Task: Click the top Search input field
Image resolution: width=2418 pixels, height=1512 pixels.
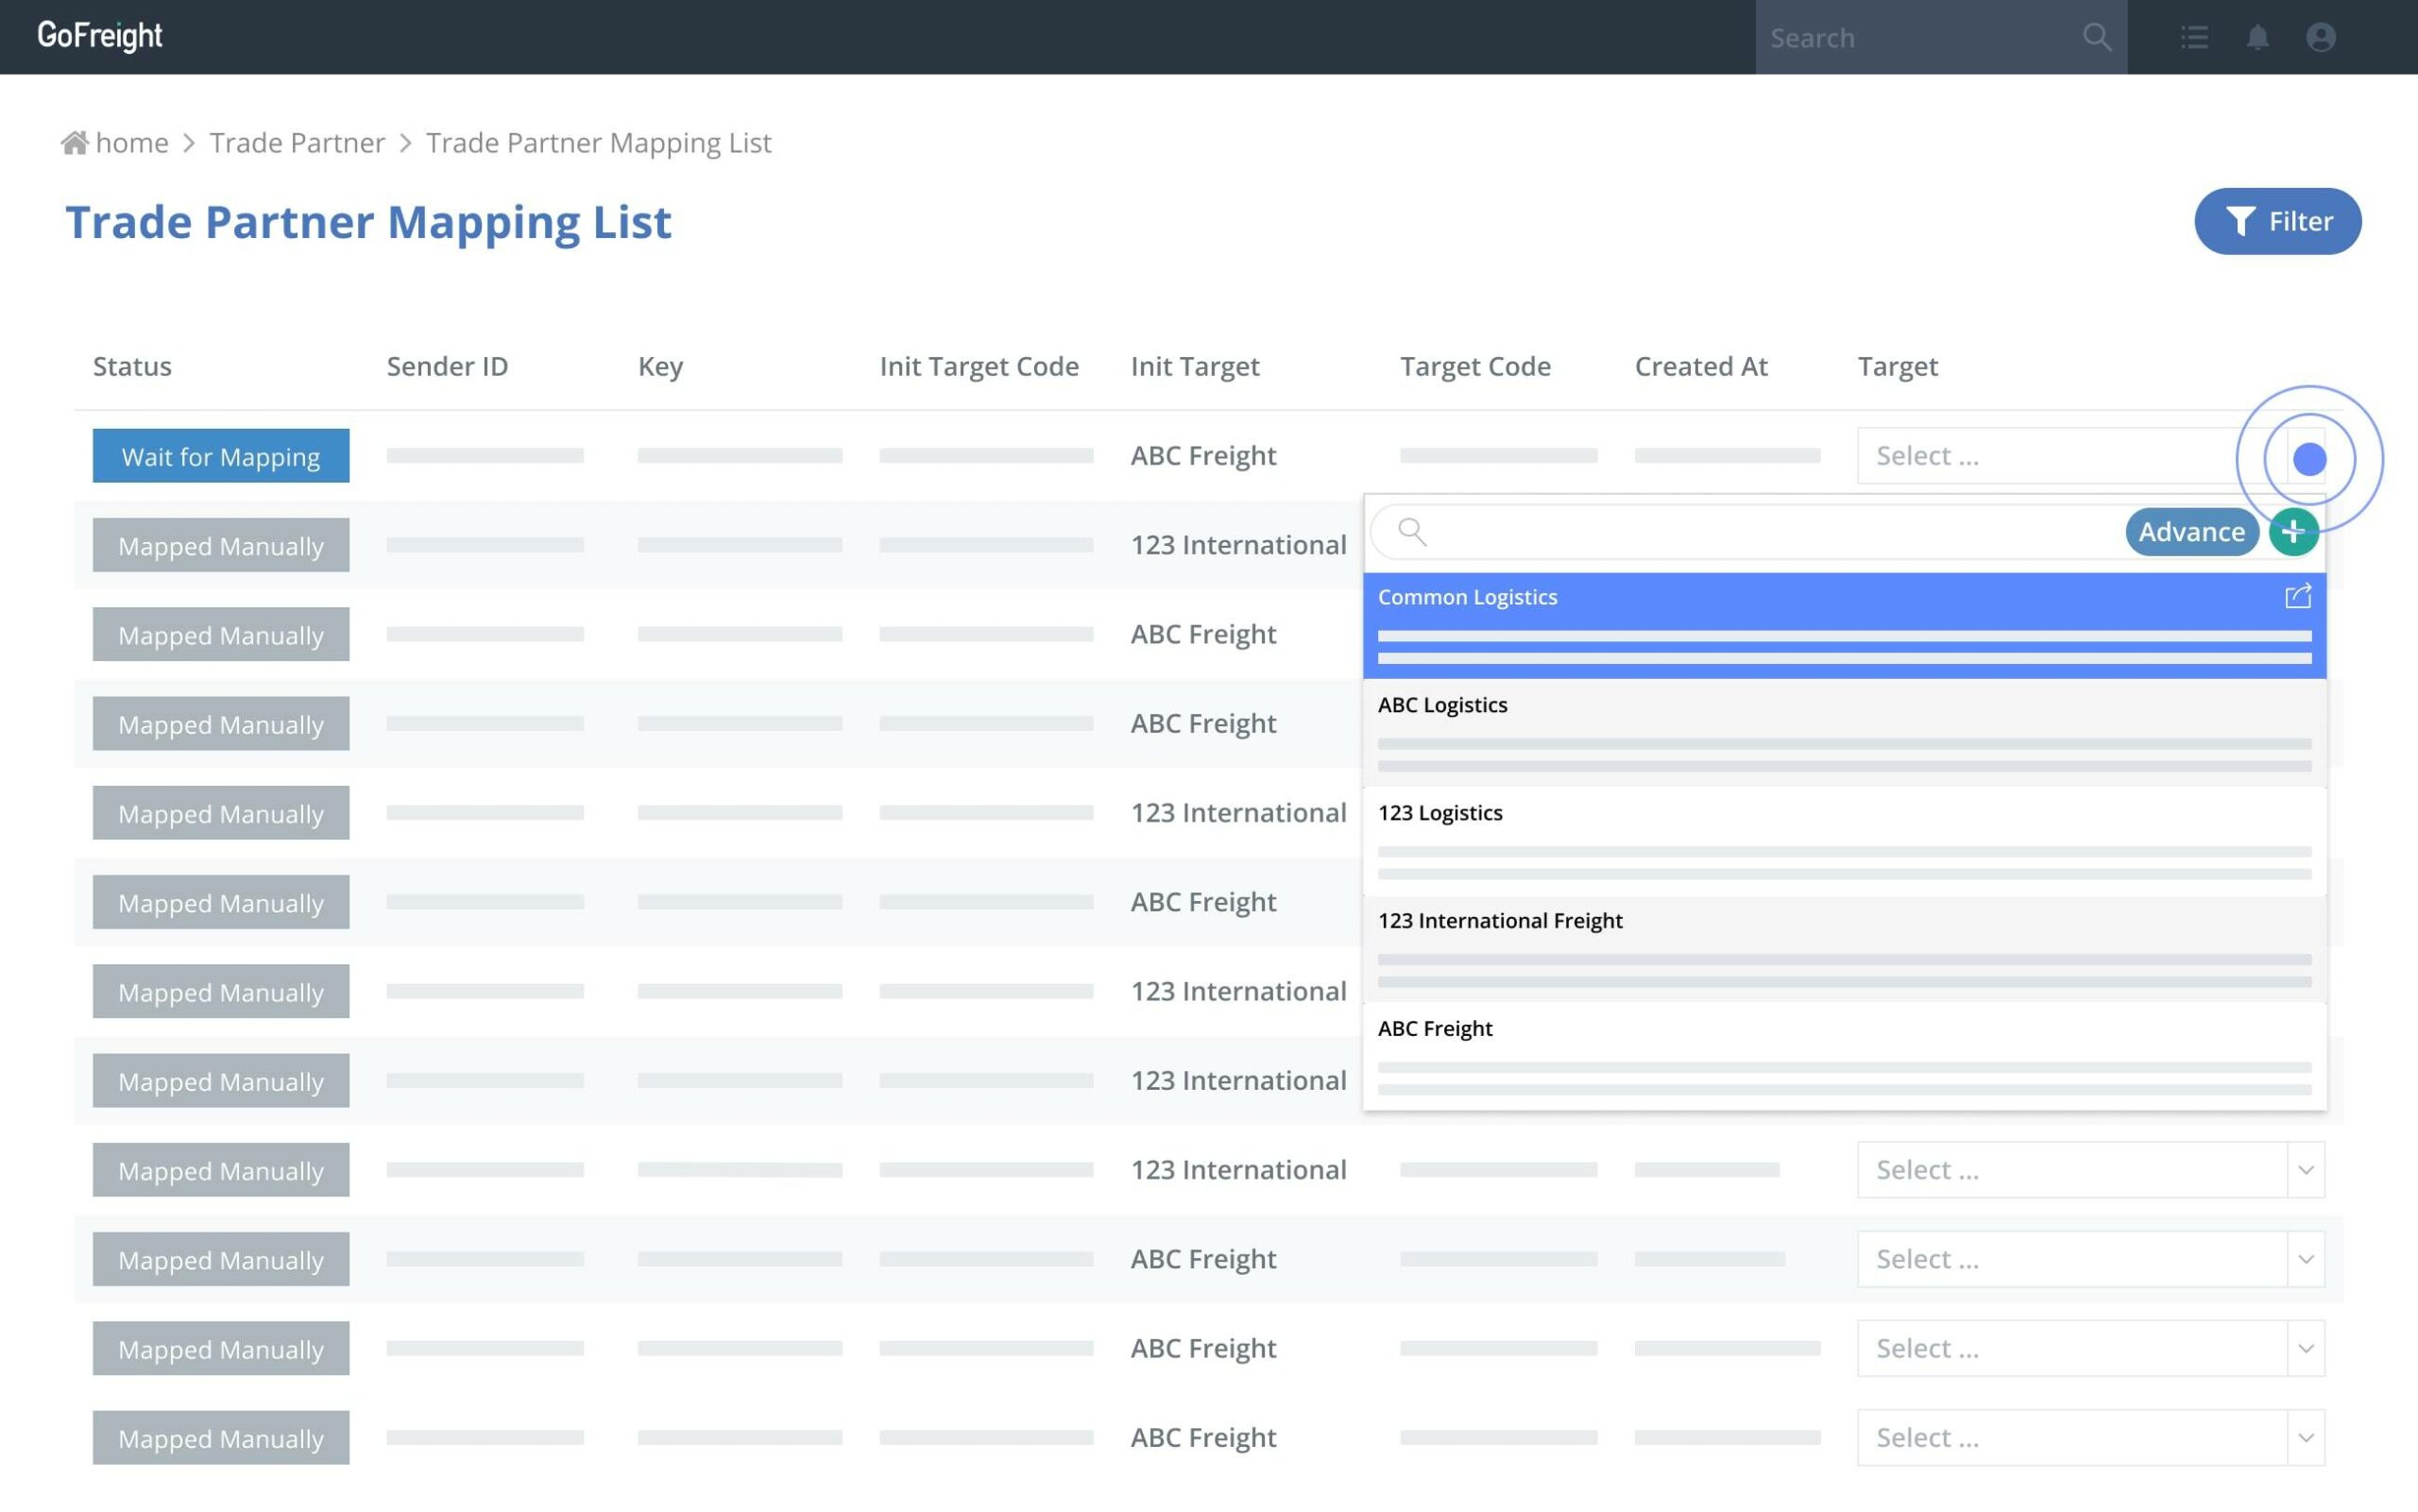Action: (x=1920, y=37)
